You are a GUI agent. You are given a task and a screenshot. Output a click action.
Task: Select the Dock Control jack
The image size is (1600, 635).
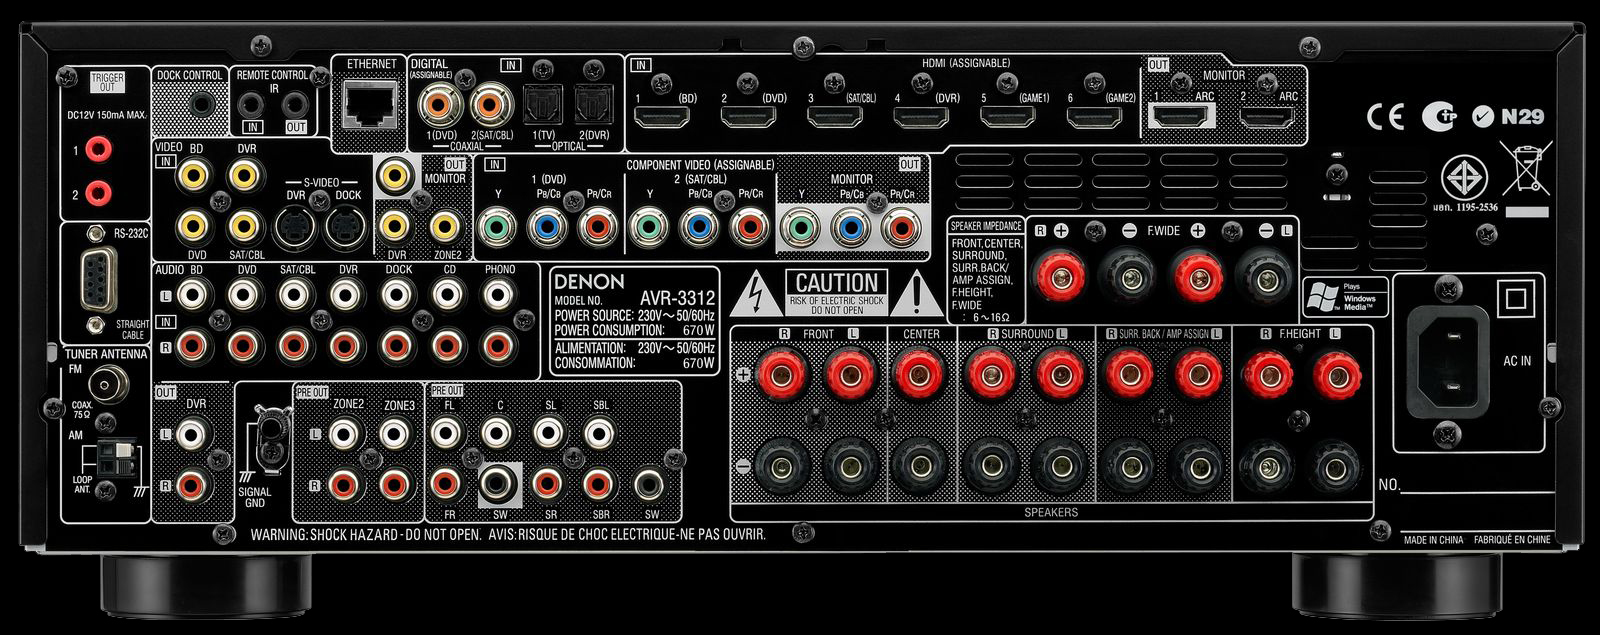click(203, 102)
